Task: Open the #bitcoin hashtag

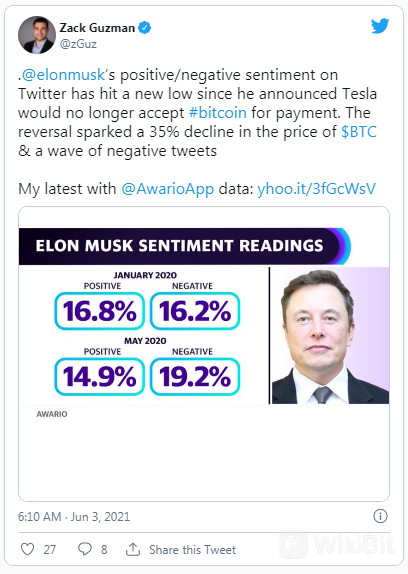Action: click(218, 113)
